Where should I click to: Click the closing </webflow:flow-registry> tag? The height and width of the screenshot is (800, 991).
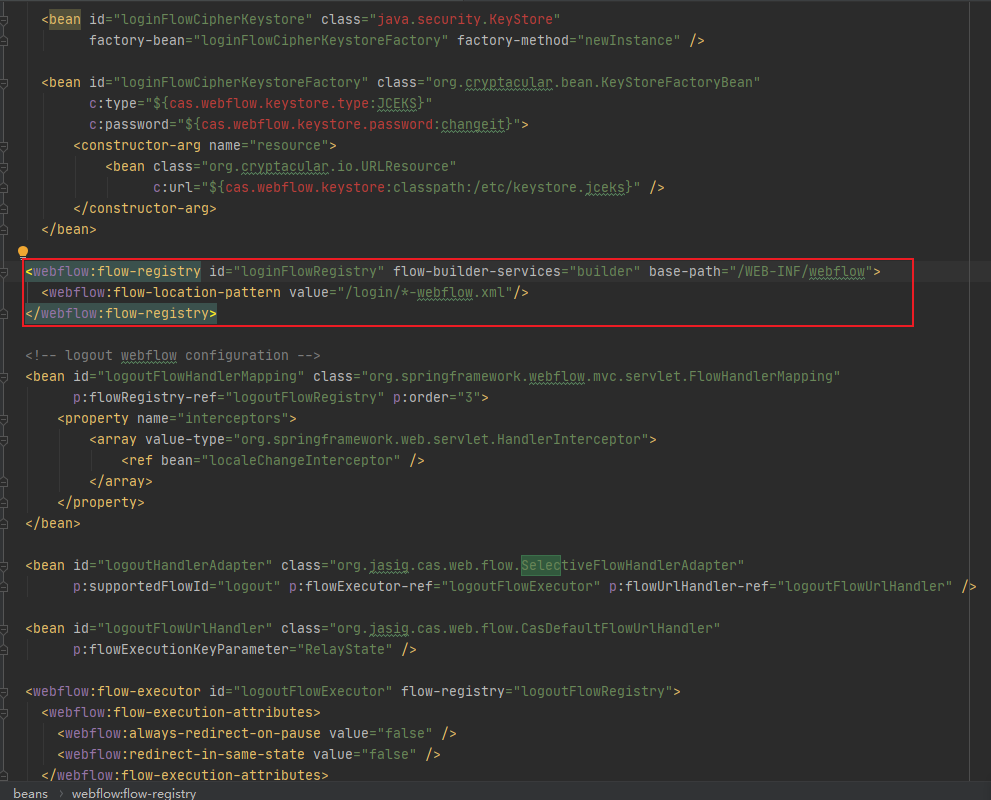tap(121, 313)
